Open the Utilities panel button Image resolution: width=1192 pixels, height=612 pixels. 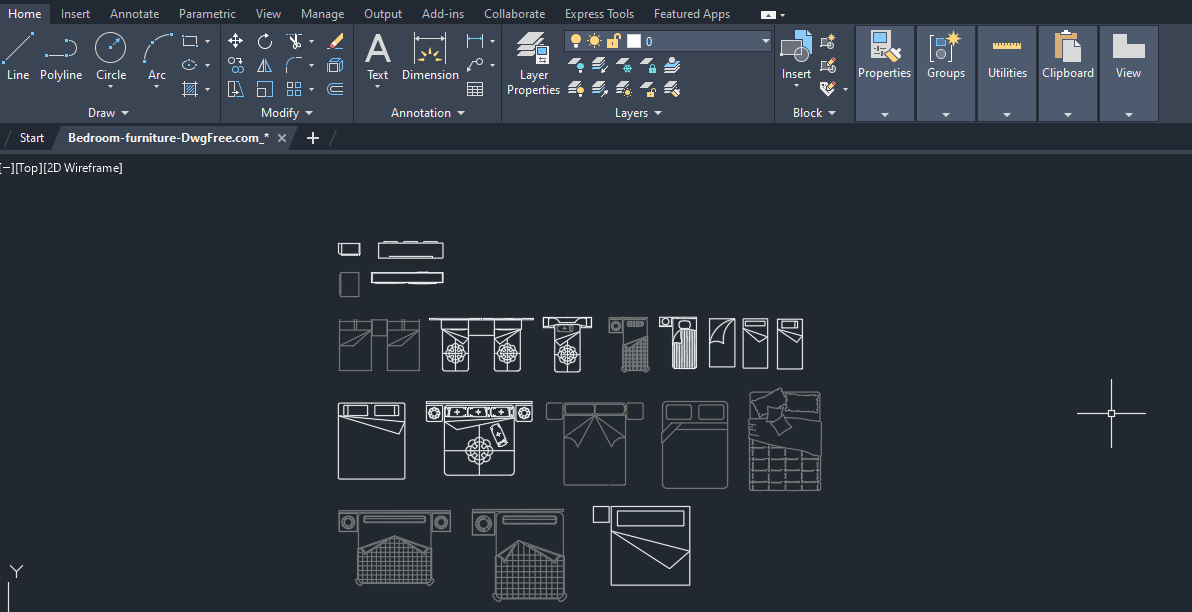pyautogui.click(x=1007, y=73)
